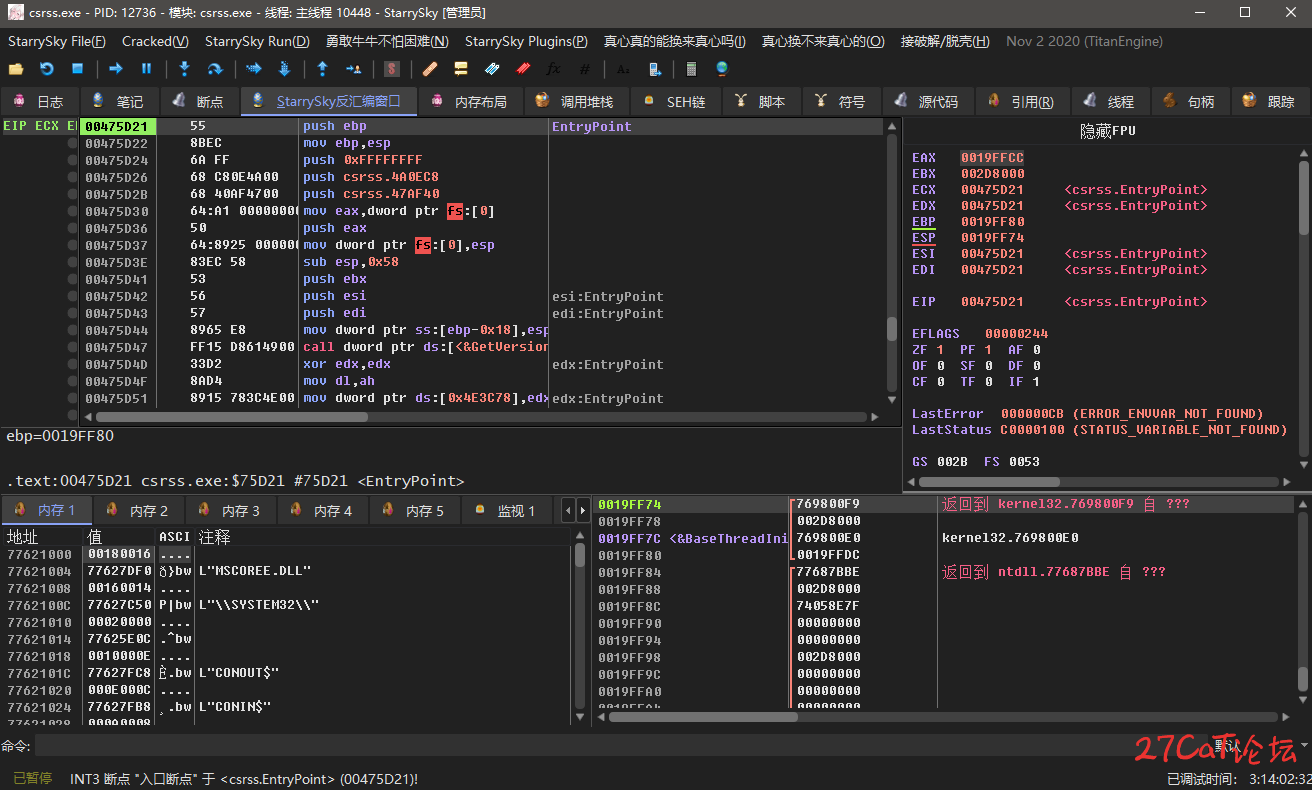Toggle breakpoint dot at address 00475D22
This screenshot has height=790, width=1312.
point(72,144)
